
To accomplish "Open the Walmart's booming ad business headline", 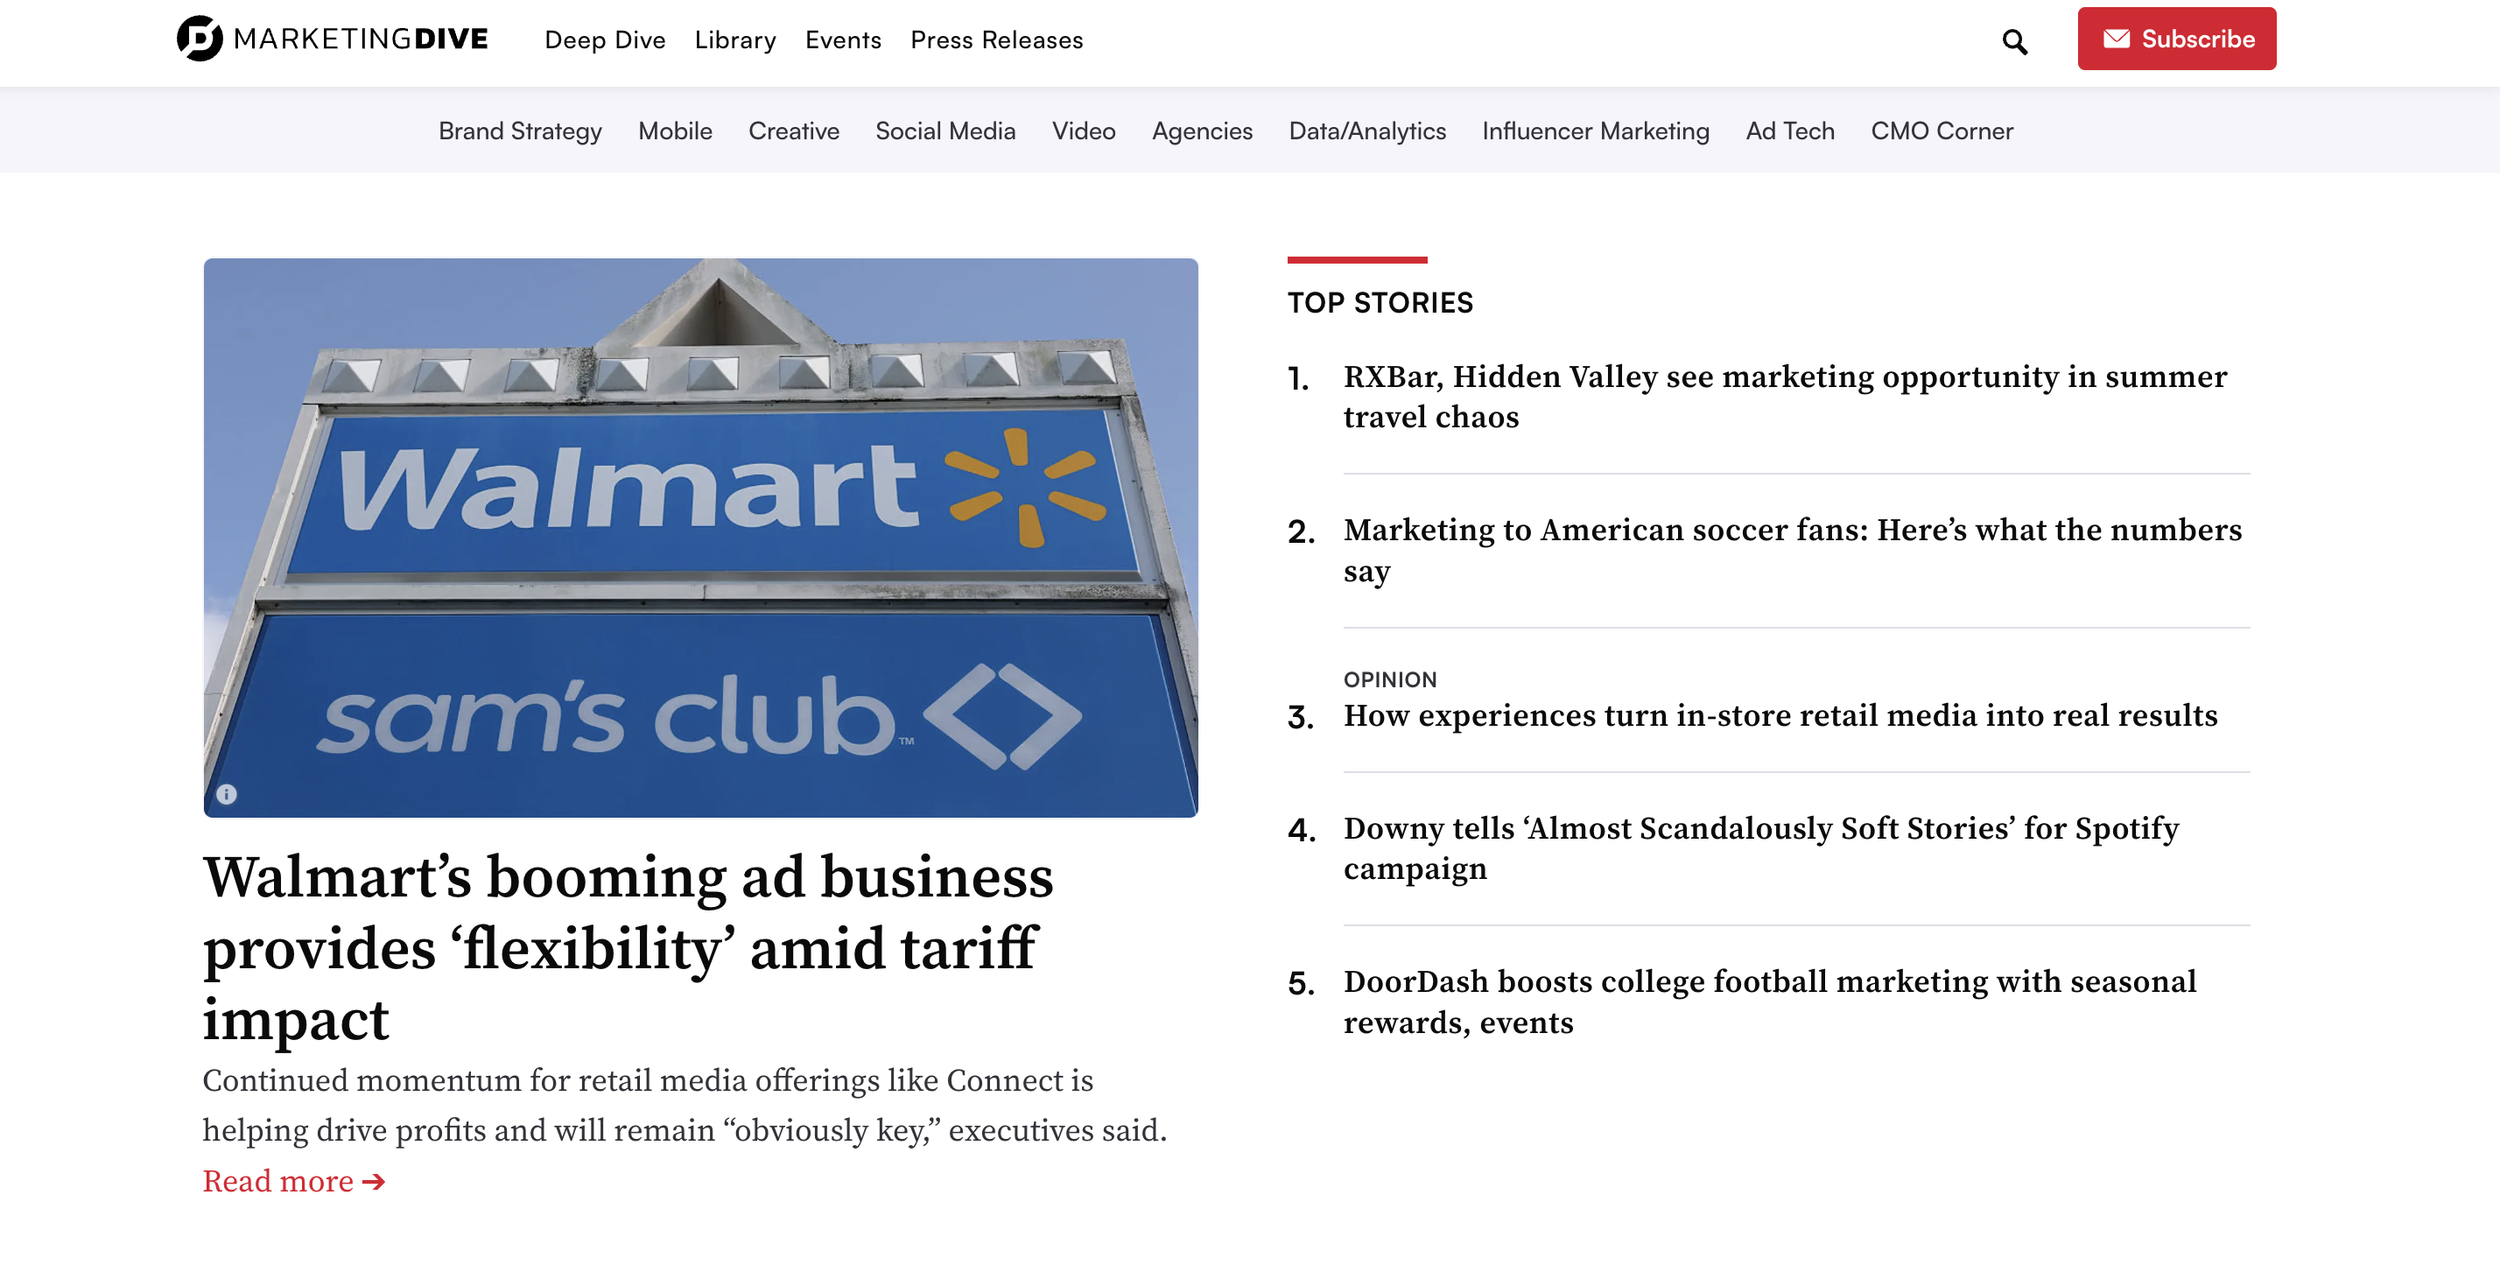I will (x=628, y=947).
